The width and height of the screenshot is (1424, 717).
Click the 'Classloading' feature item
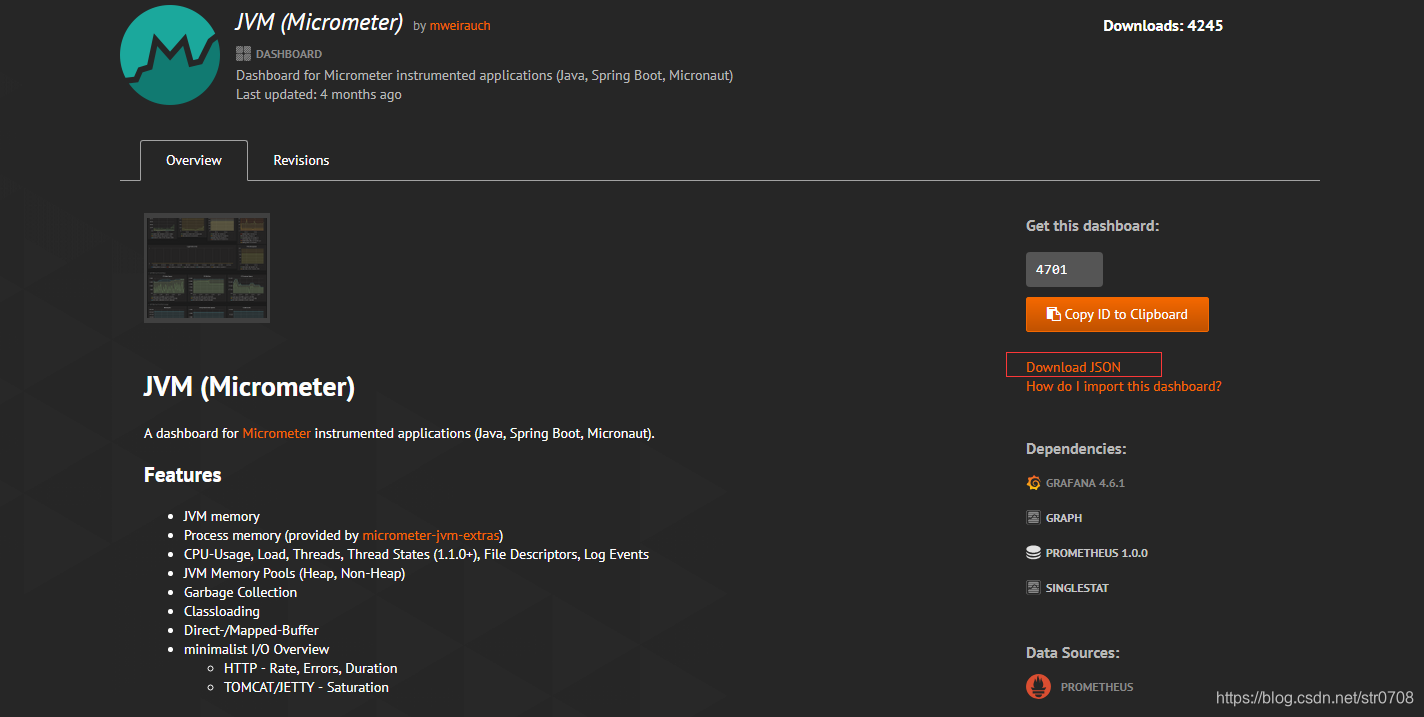coord(222,611)
